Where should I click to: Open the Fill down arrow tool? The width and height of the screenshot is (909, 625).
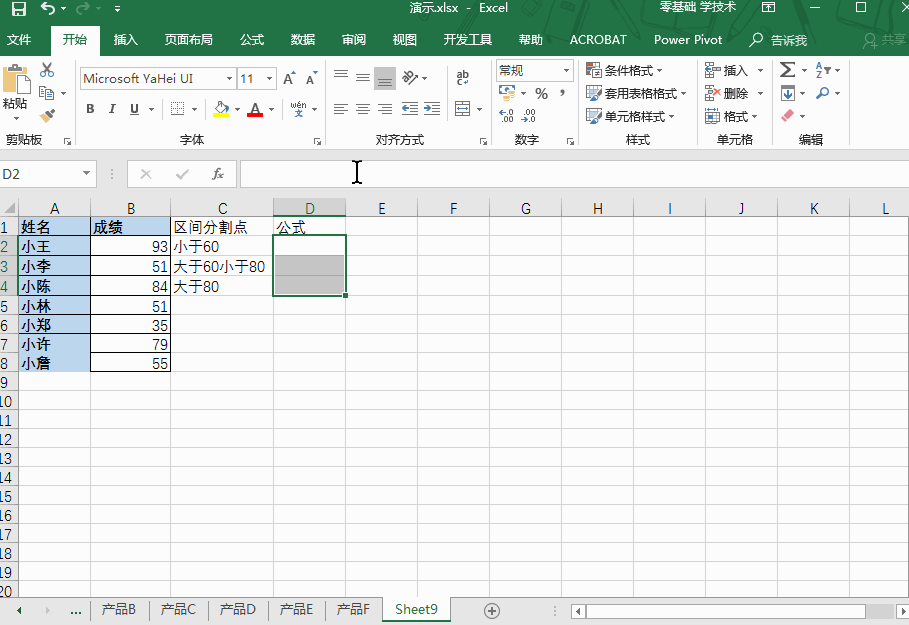[x=788, y=93]
